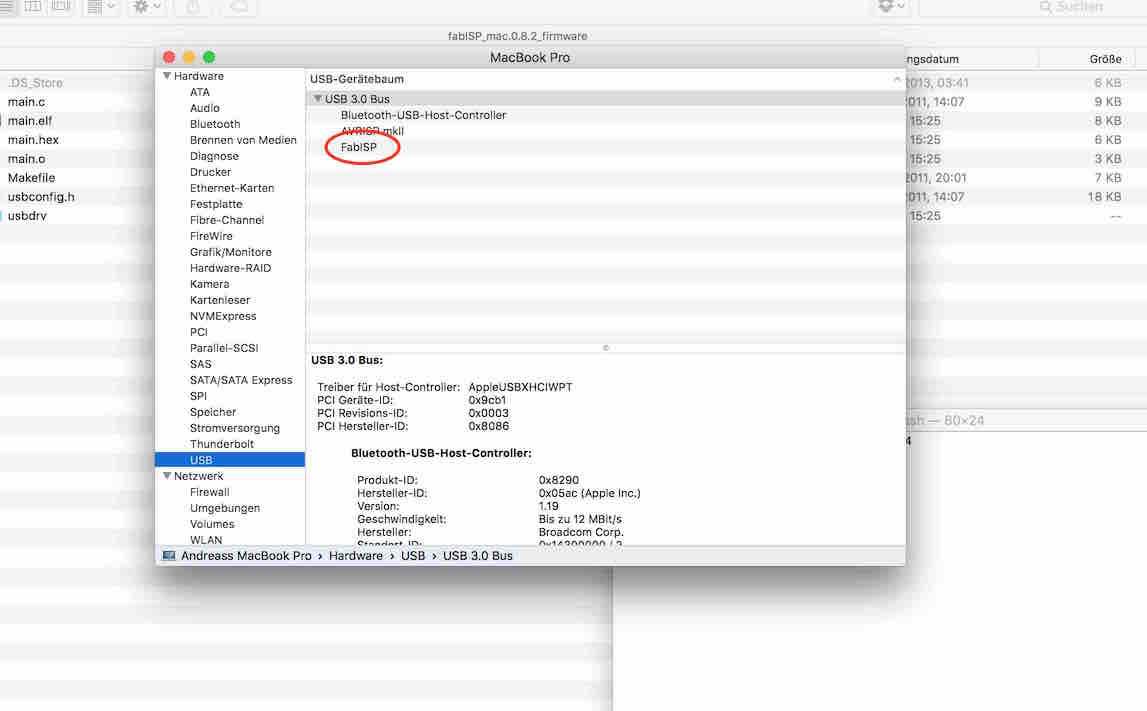Choose Diagnose in the sidebar
This screenshot has height=711, width=1147.
coord(214,157)
